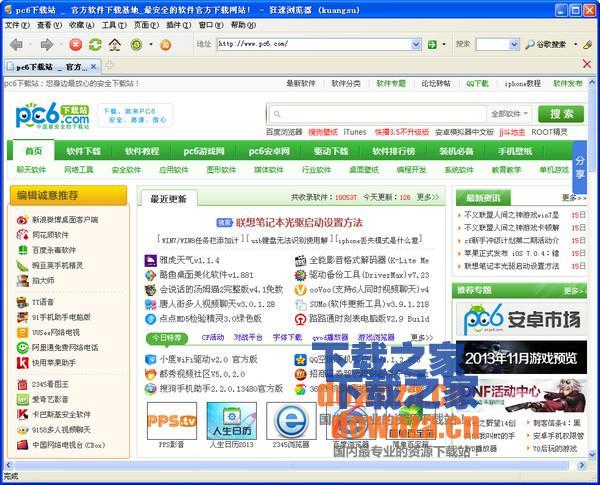
Task: Open the 文件(F) menu
Action: pos(17,25)
